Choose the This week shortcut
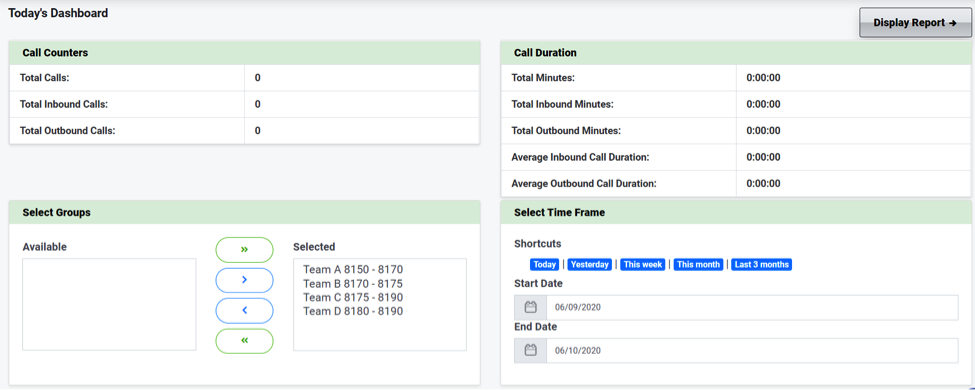The width and height of the screenshot is (975, 390). click(643, 264)
